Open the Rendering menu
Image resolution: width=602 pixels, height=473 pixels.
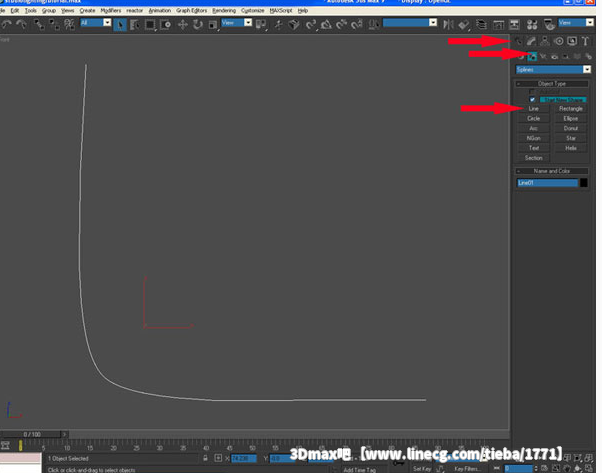point(224,10)
